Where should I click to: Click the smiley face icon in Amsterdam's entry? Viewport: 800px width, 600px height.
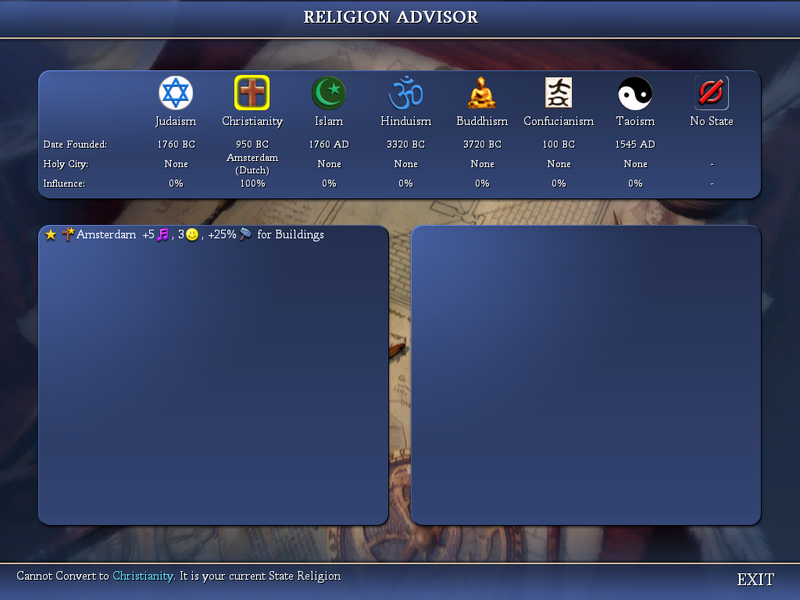(x=192, y=235)
